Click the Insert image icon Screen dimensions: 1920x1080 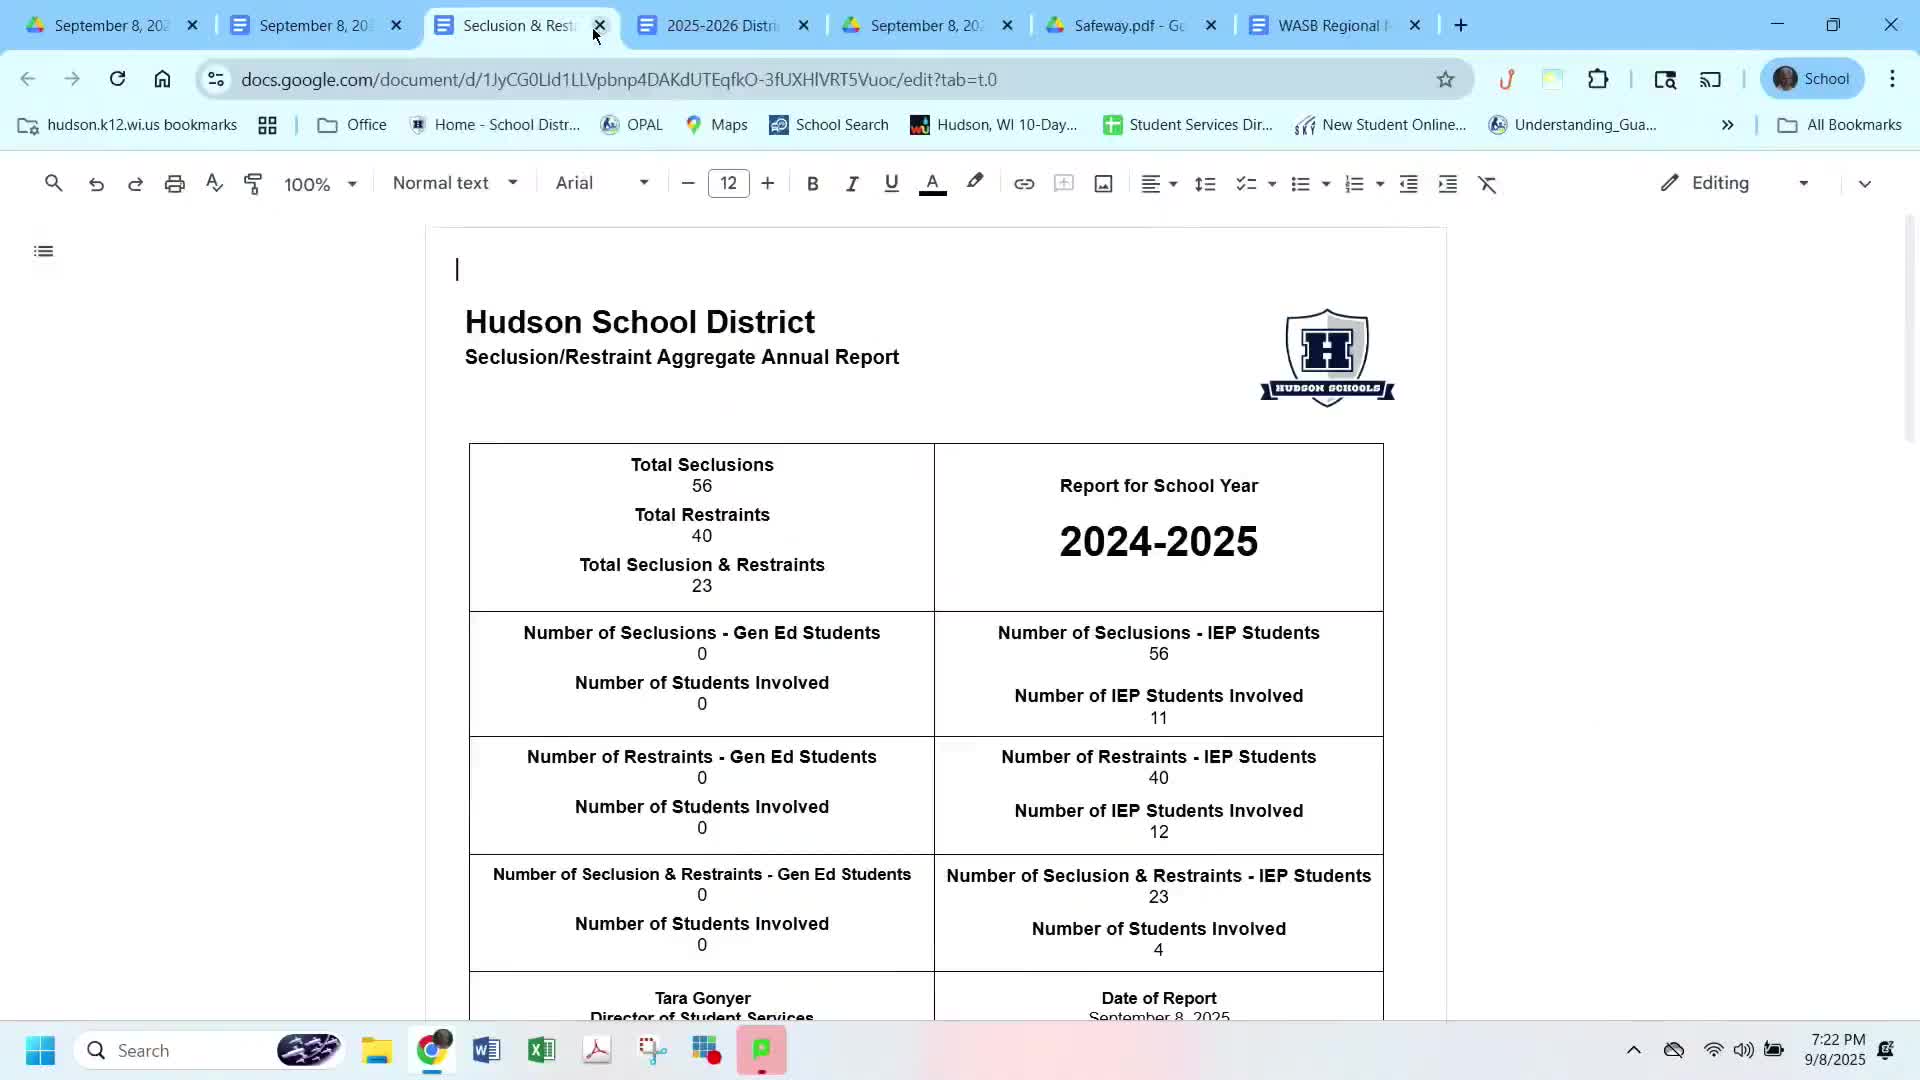click(1103, 184)
